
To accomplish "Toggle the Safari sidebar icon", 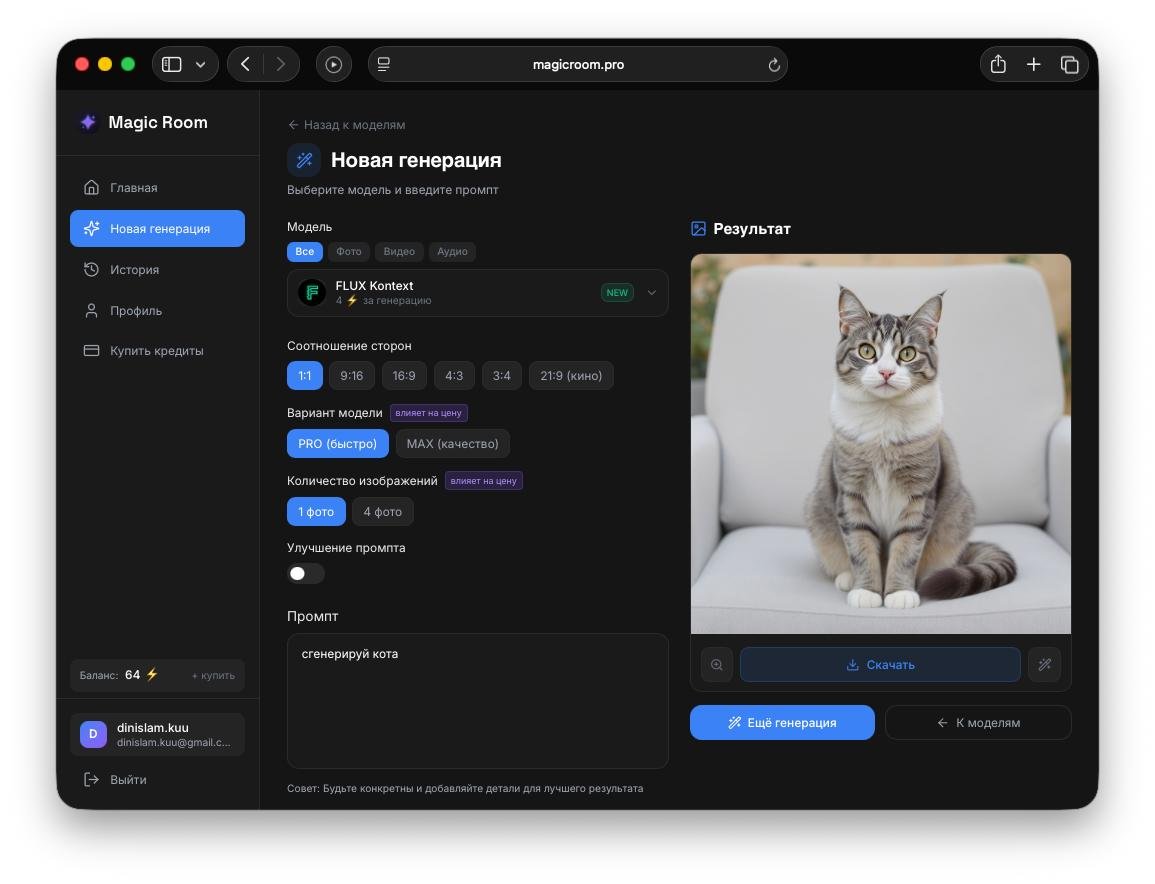I will [172, 64].
